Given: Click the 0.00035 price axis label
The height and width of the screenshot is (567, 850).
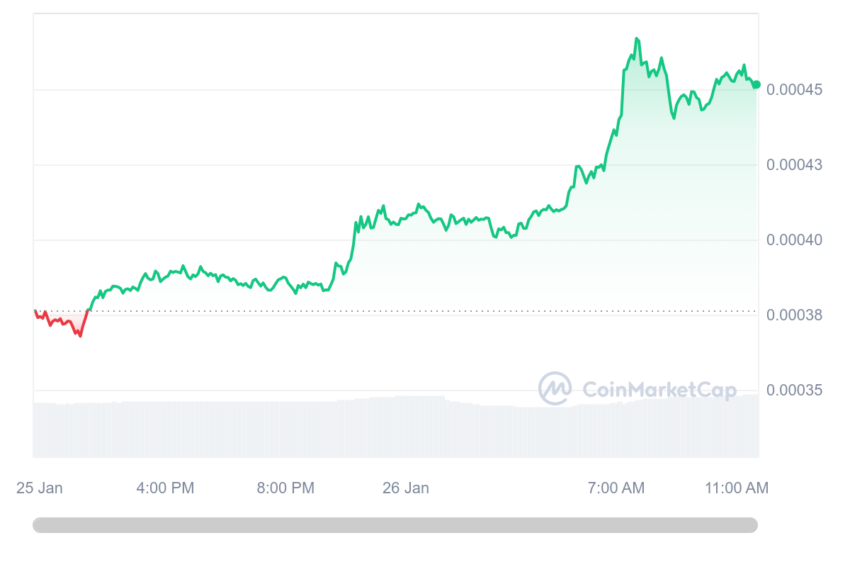Looking at the screenshot, I should tap(794, 390).
